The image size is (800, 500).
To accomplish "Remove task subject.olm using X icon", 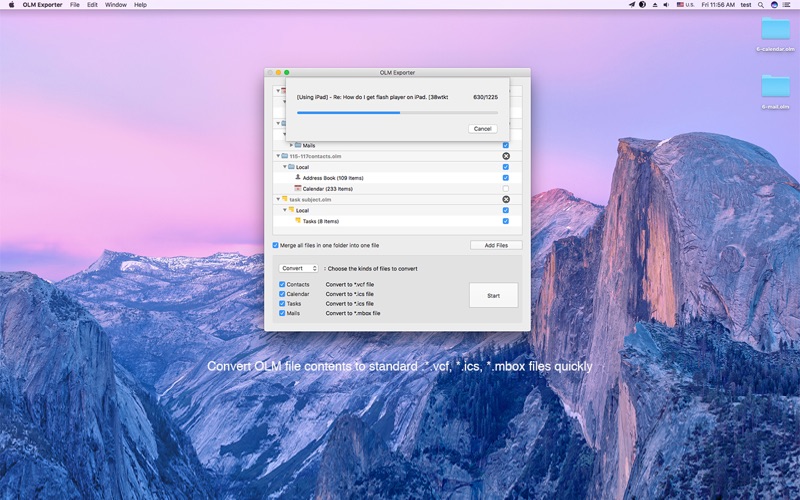I will click(x=506, y=199).
